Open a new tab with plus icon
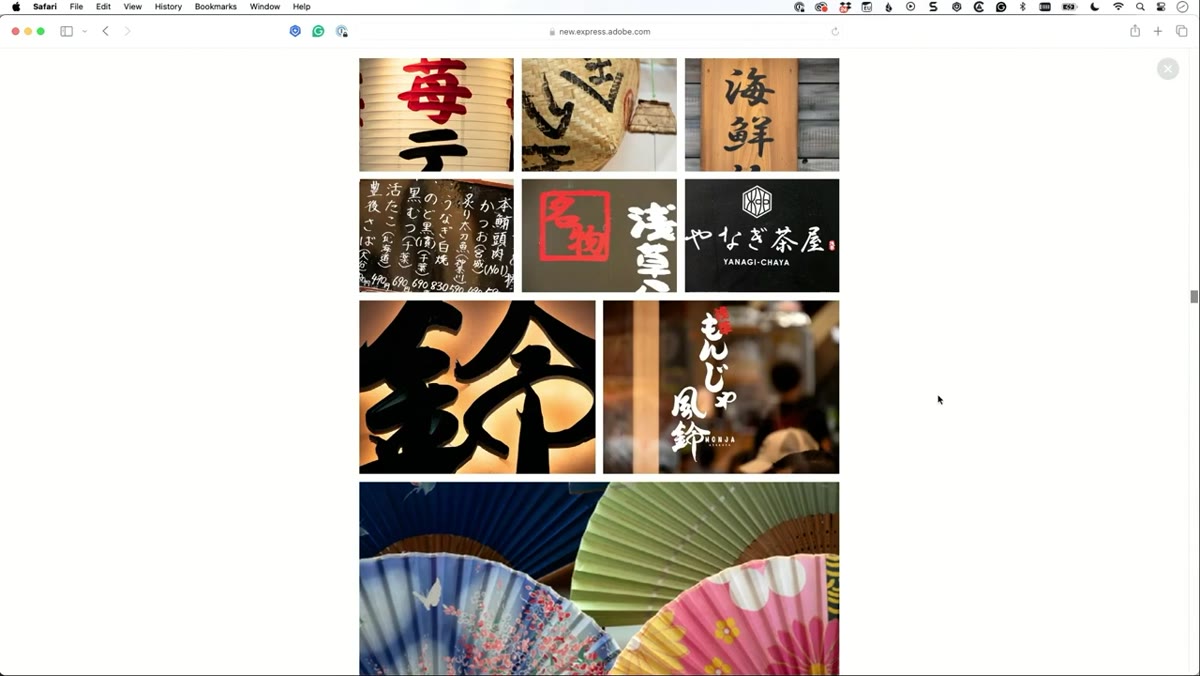 pos(1158,31)
